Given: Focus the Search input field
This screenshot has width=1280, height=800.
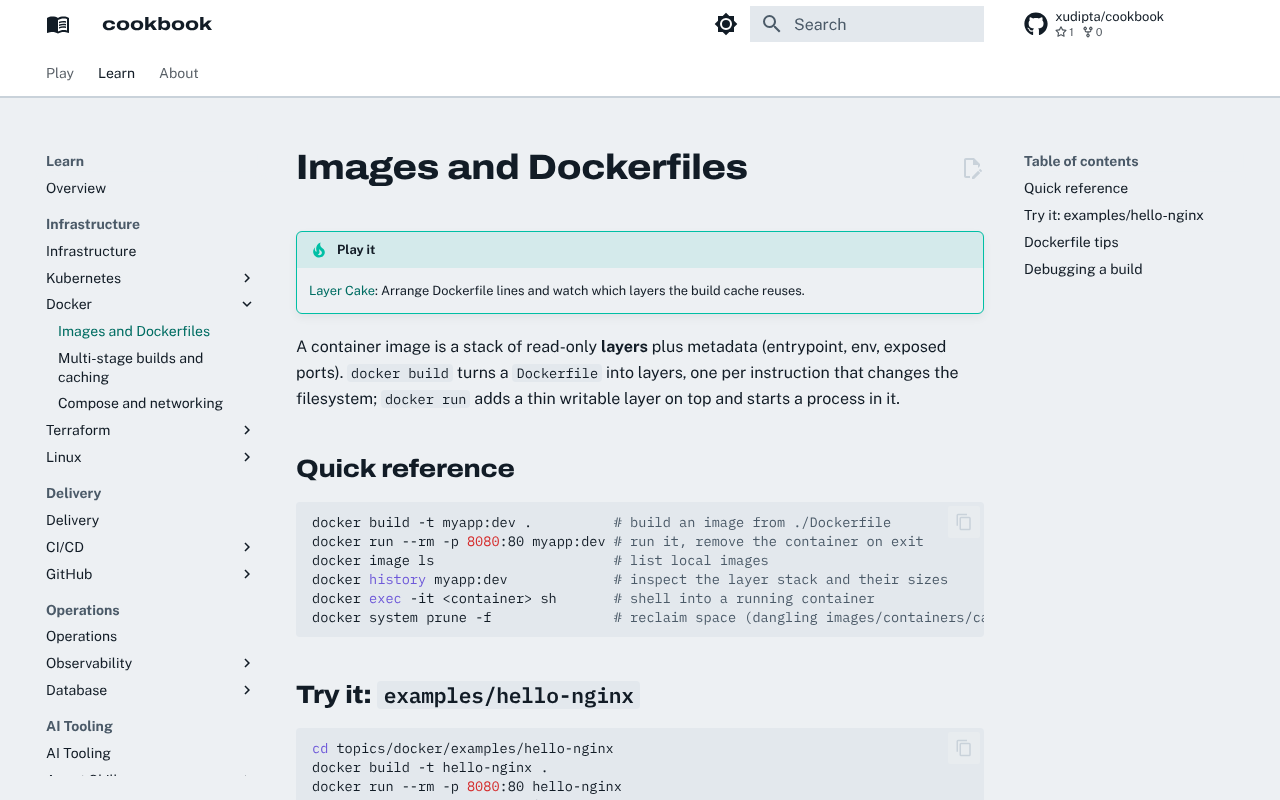Looking at the screenshot, I should [x=867, y=24].
